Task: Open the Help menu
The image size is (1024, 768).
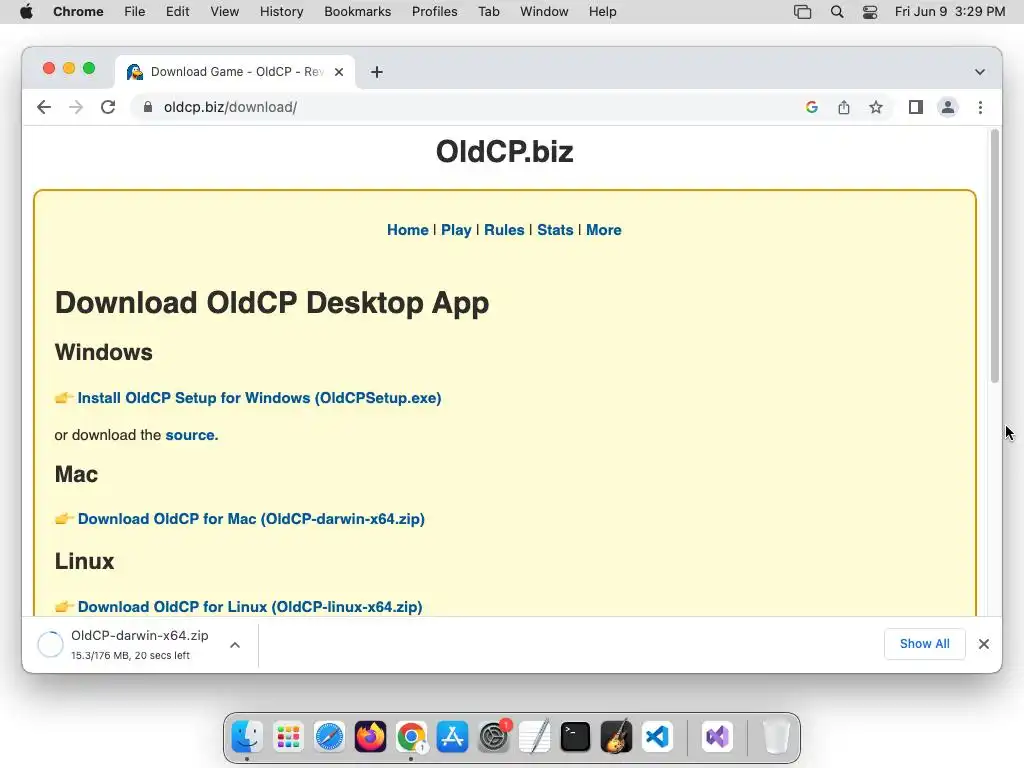Action: click(x=602, y=12)
